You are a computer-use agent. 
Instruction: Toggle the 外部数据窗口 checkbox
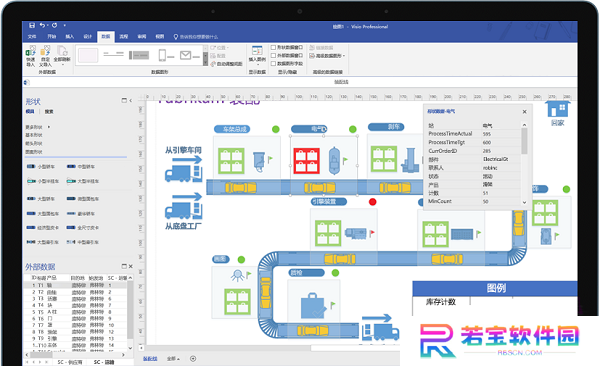tap(273, 56)
